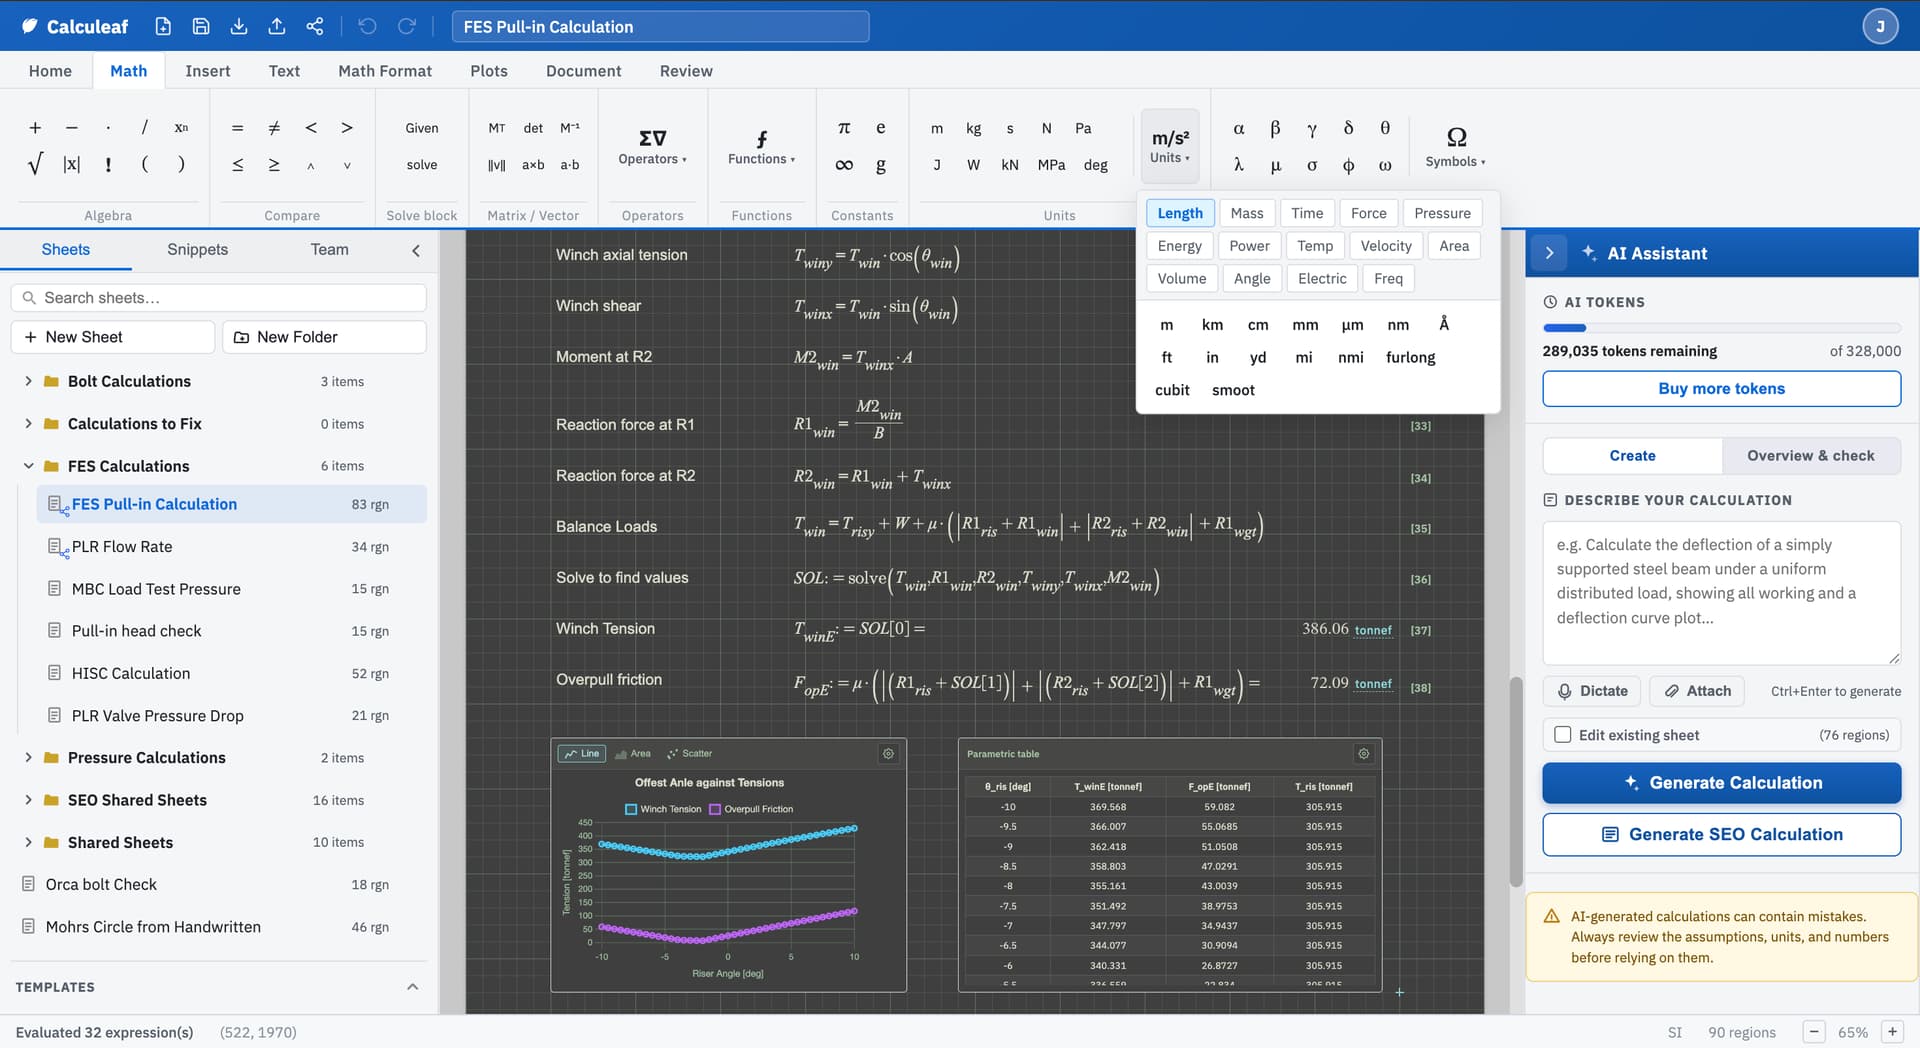Viewport: 1920px width, 1048px height.
Task: Open the Parametric table settings gear
Action: tap(1363, 754)
